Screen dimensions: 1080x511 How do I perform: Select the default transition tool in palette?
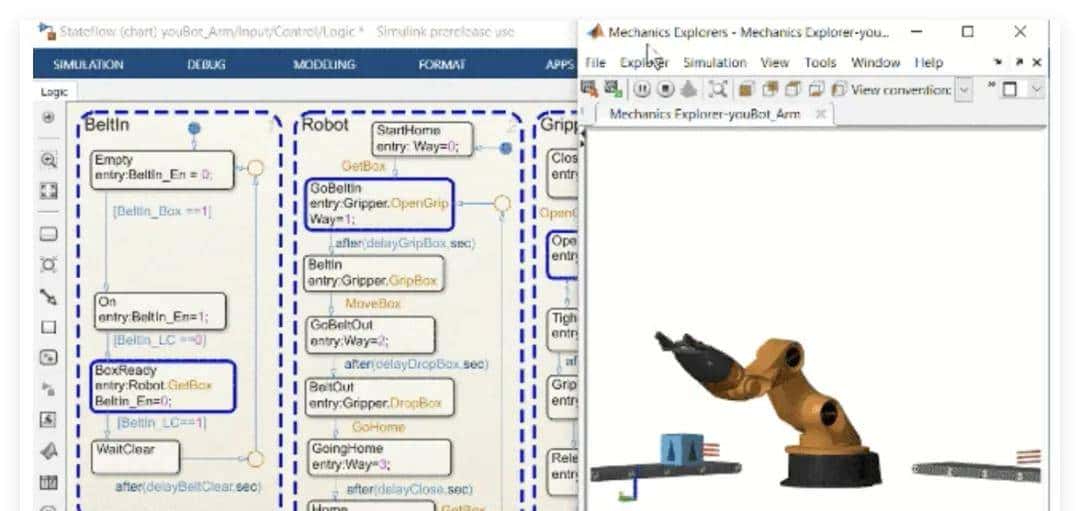[48, 297]
